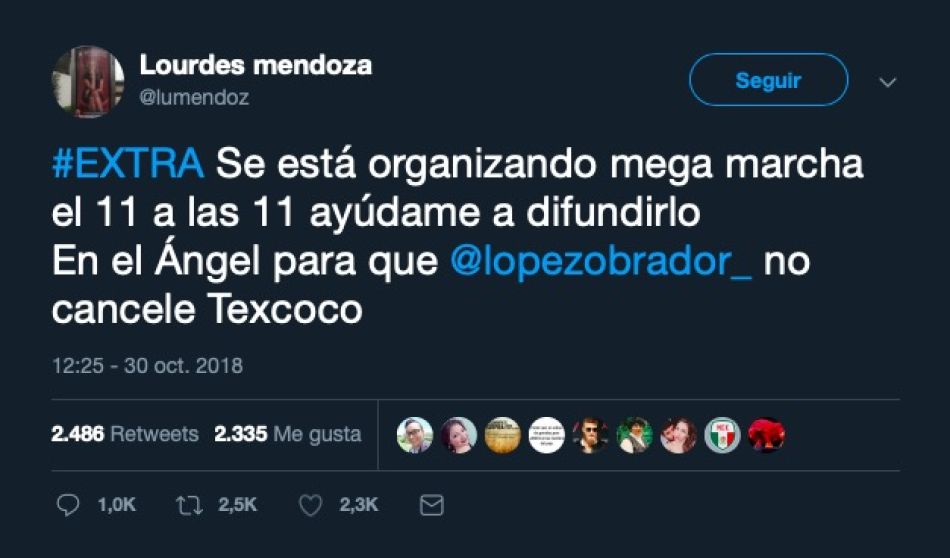This screenshot has height=558, width=950.
Task: Click the @lumendoz handle
Action: click(x=194, y=97)
